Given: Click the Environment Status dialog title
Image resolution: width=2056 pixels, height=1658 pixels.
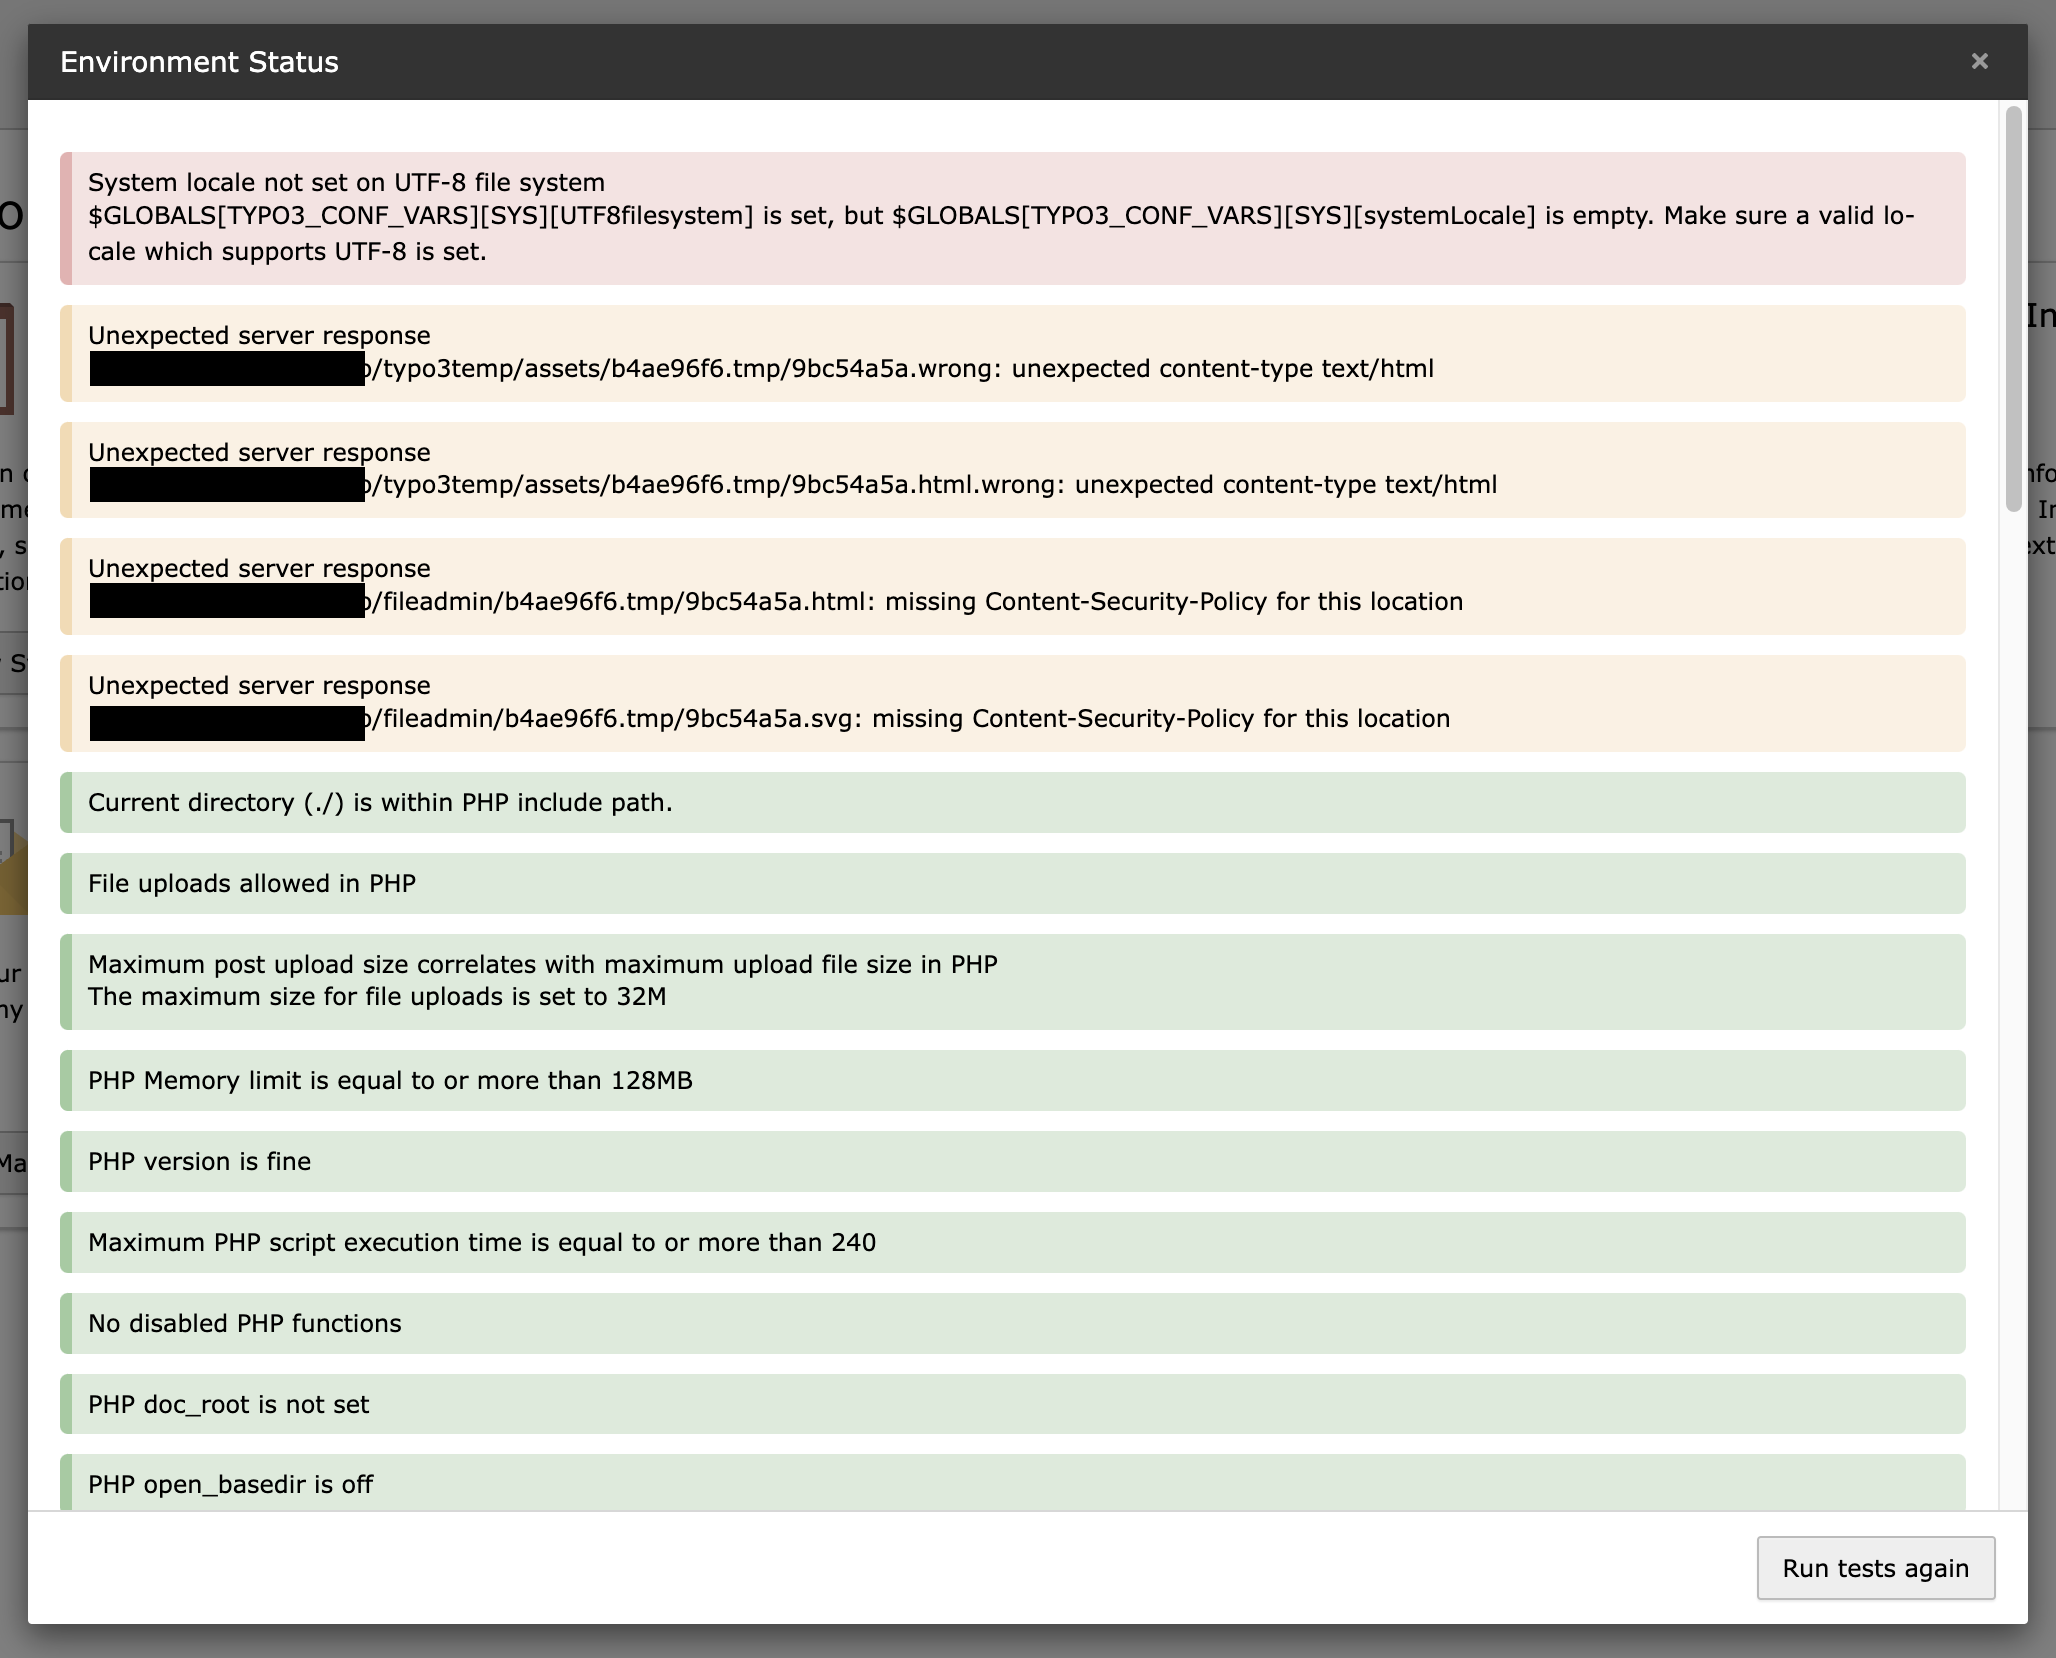Looking at the screenshot, I should [x=199, y=62].
